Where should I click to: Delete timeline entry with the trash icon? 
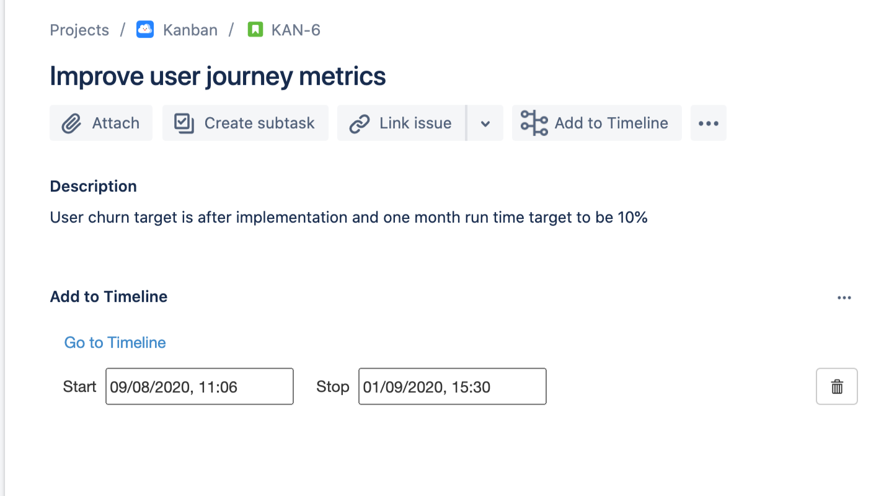(x=837, y=387)
